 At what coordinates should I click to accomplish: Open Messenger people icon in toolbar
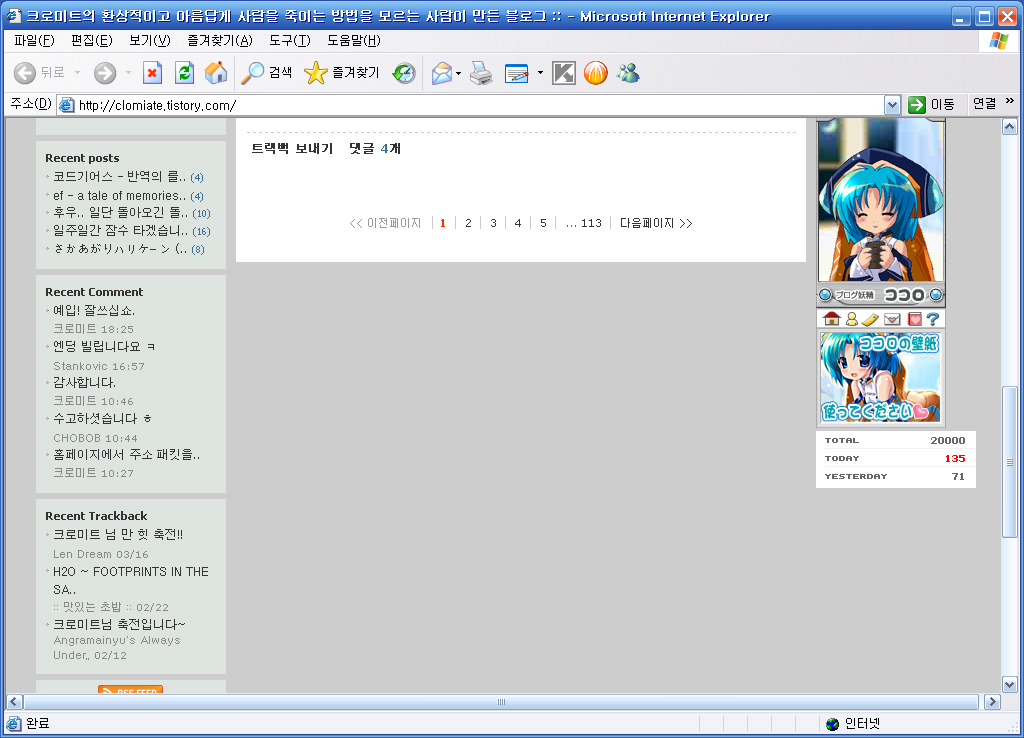628,72
